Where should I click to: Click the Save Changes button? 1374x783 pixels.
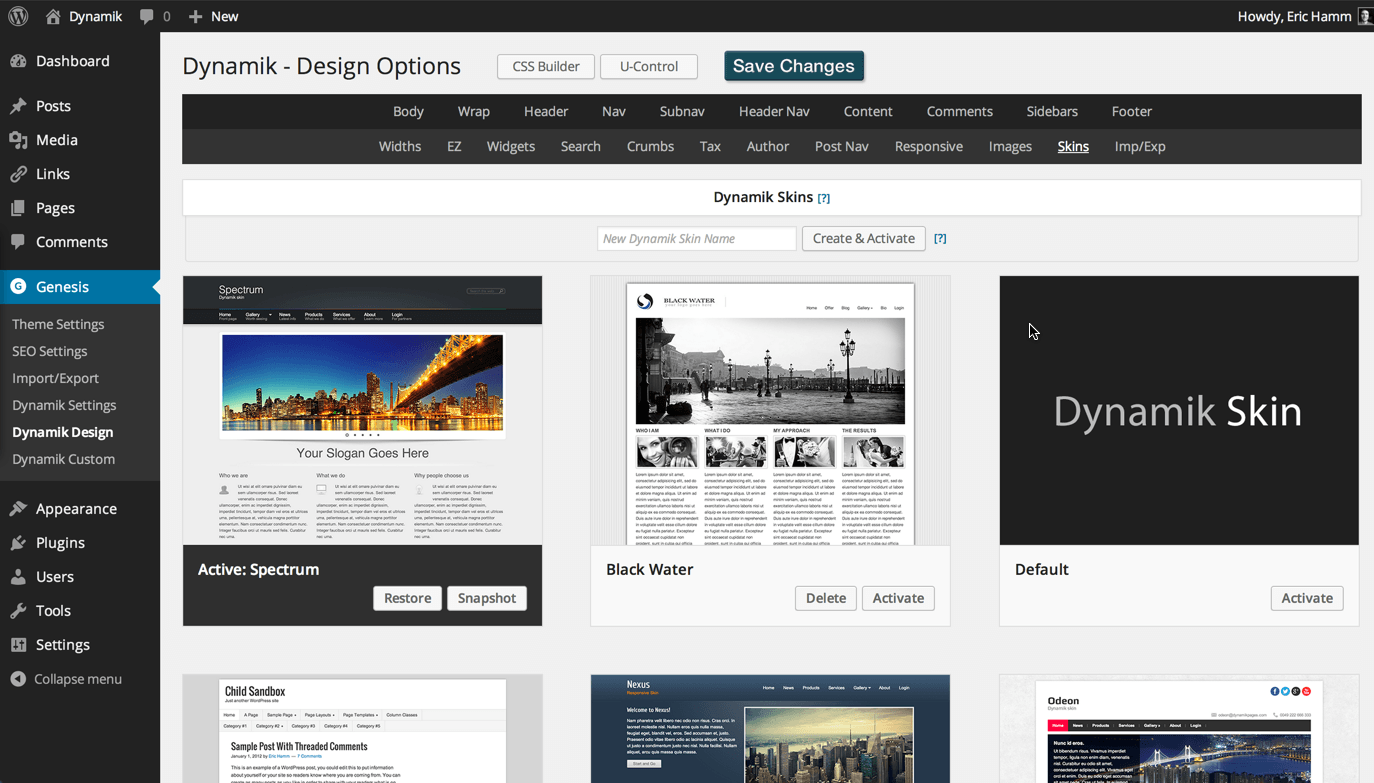(794, 66)
